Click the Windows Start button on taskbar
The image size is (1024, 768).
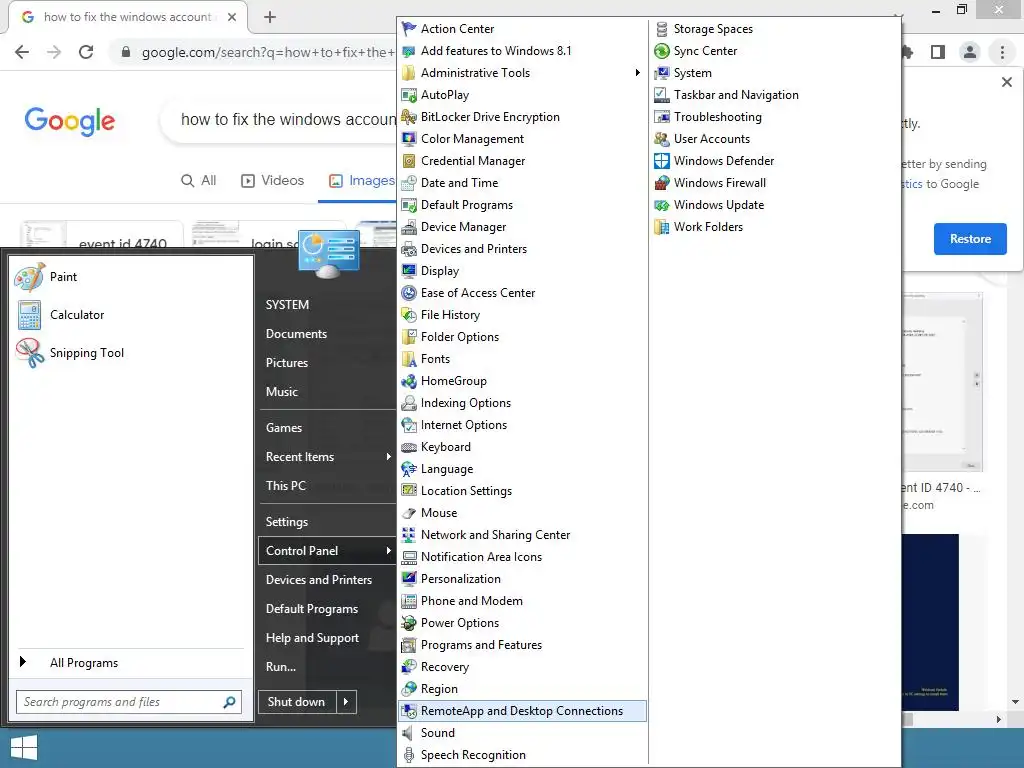tap(24, 748)
